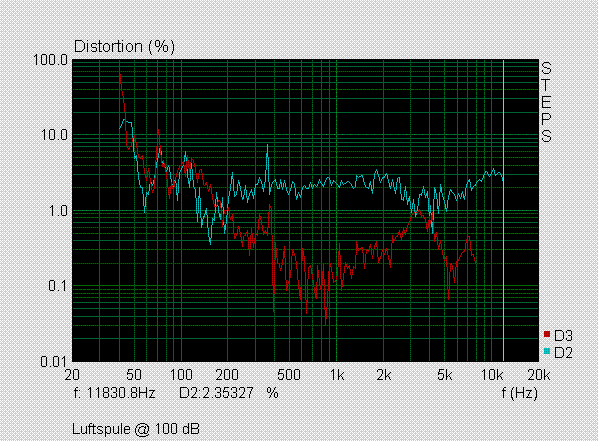Click the 5k tick on frequency axis

click(445, 375)
